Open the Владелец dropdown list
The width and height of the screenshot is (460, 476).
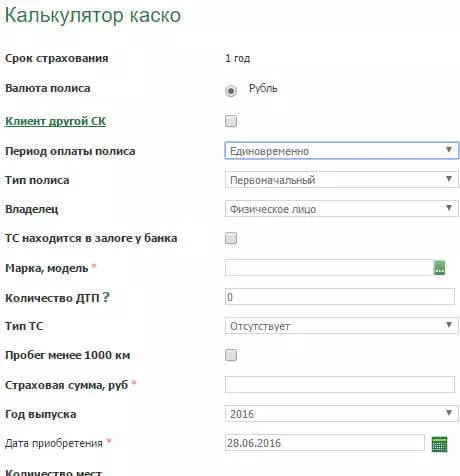point(342,209)
